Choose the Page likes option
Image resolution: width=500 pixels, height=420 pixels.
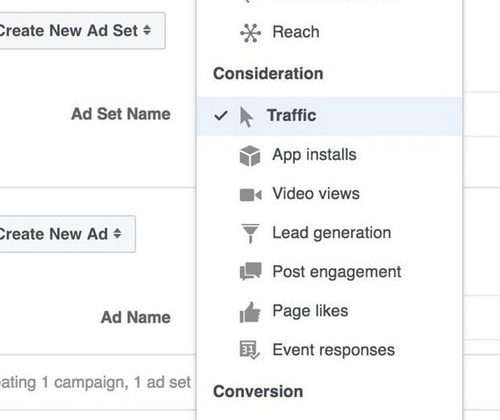click(x=329, y=311)
